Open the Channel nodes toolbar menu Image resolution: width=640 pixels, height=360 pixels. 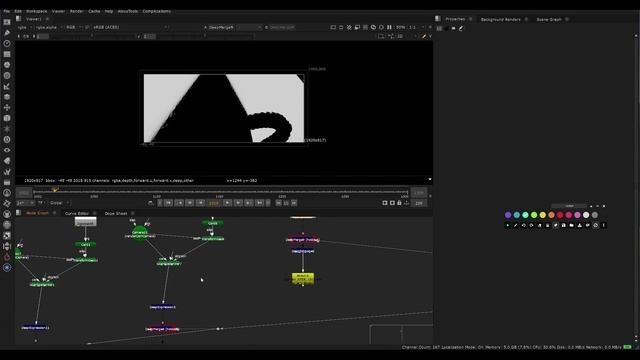point(7,54)
